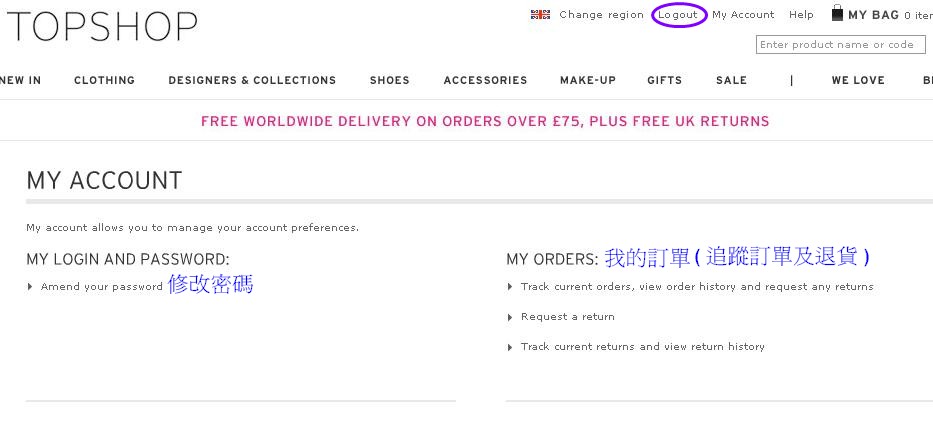This screenshot has height=428, width=933.
Task: Click the free worldwide delivery banner
Action: (x=485, y=121)
